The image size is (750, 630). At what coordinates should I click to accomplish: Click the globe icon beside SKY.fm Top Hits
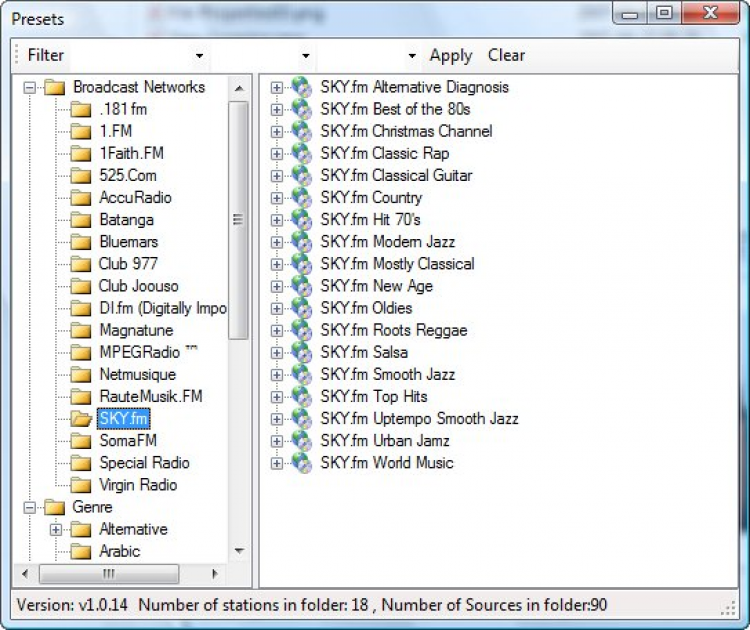pos(302,397)
